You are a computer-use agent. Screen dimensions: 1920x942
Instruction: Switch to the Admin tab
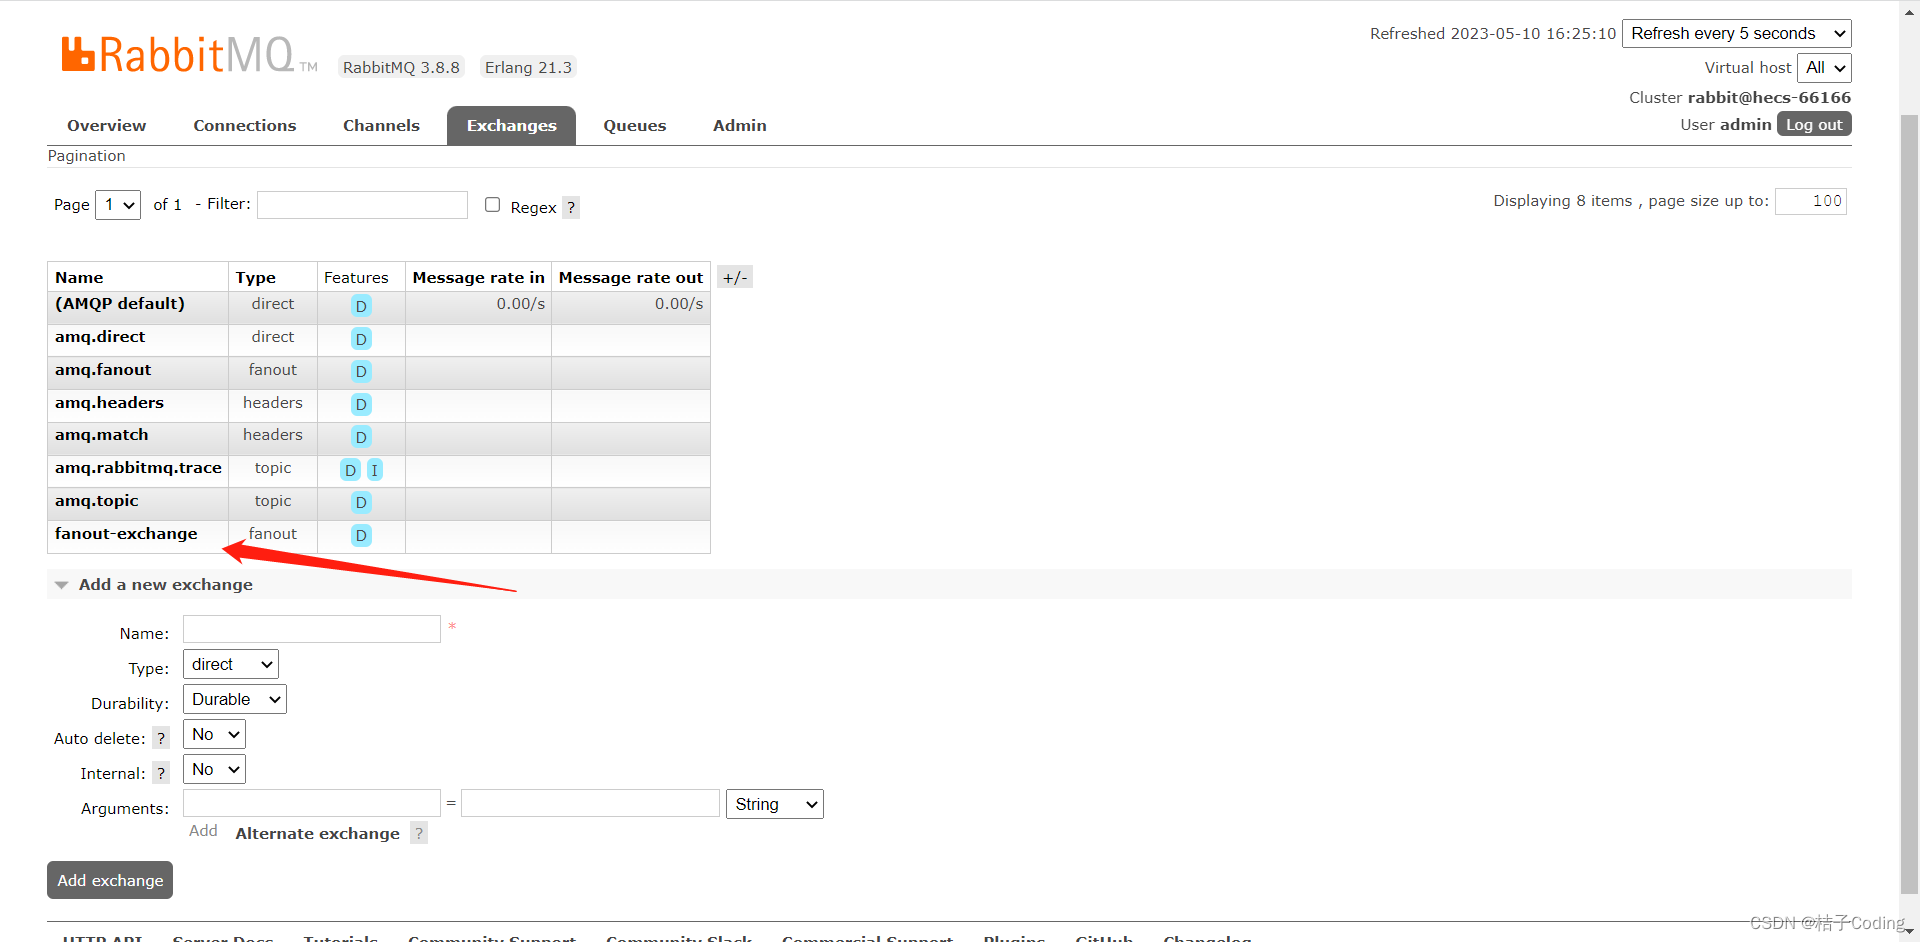click(x=740, y=126)
